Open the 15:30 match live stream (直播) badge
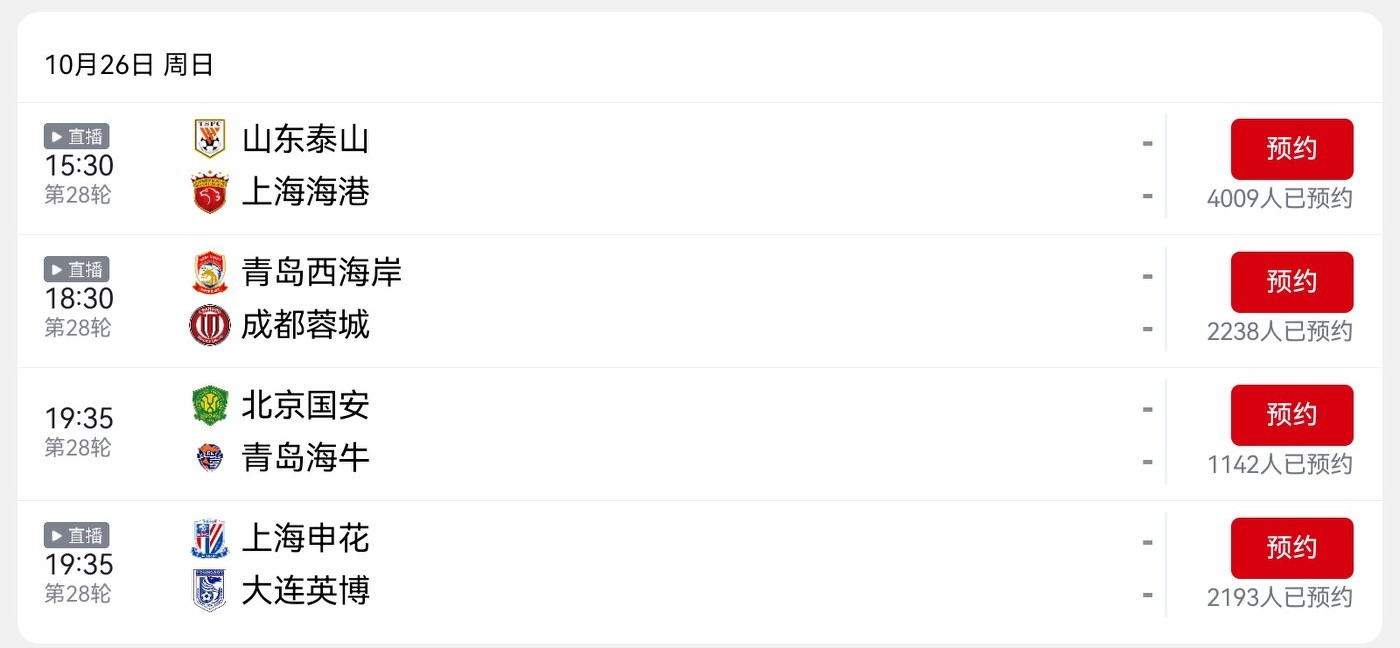Viewport: 1400px width, 648px height. click(x=77, y=137)
